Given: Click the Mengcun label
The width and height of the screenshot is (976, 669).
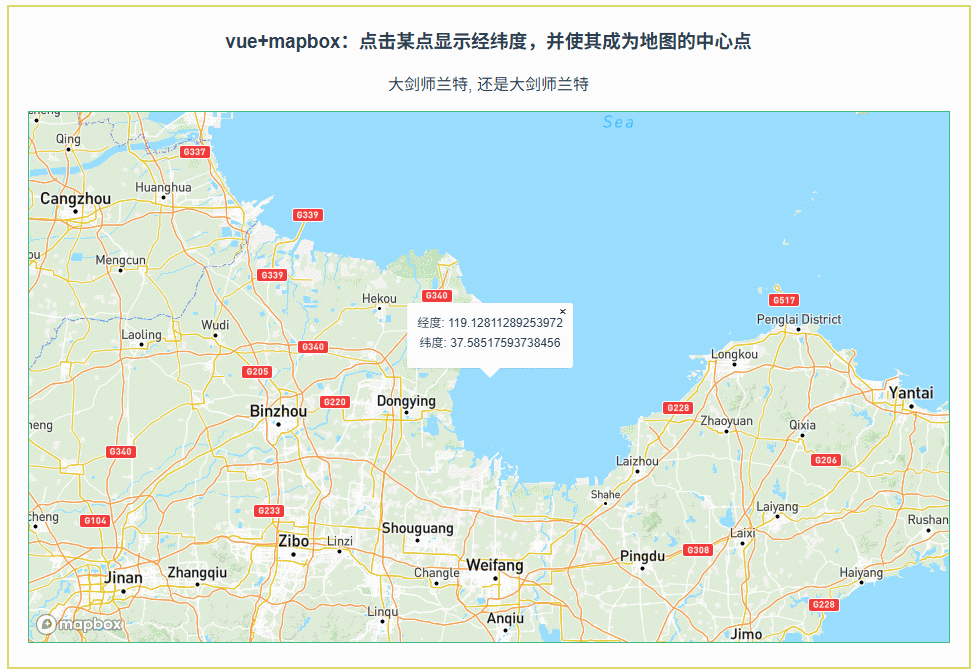Looking at the screenshot, I should (120, 260).
